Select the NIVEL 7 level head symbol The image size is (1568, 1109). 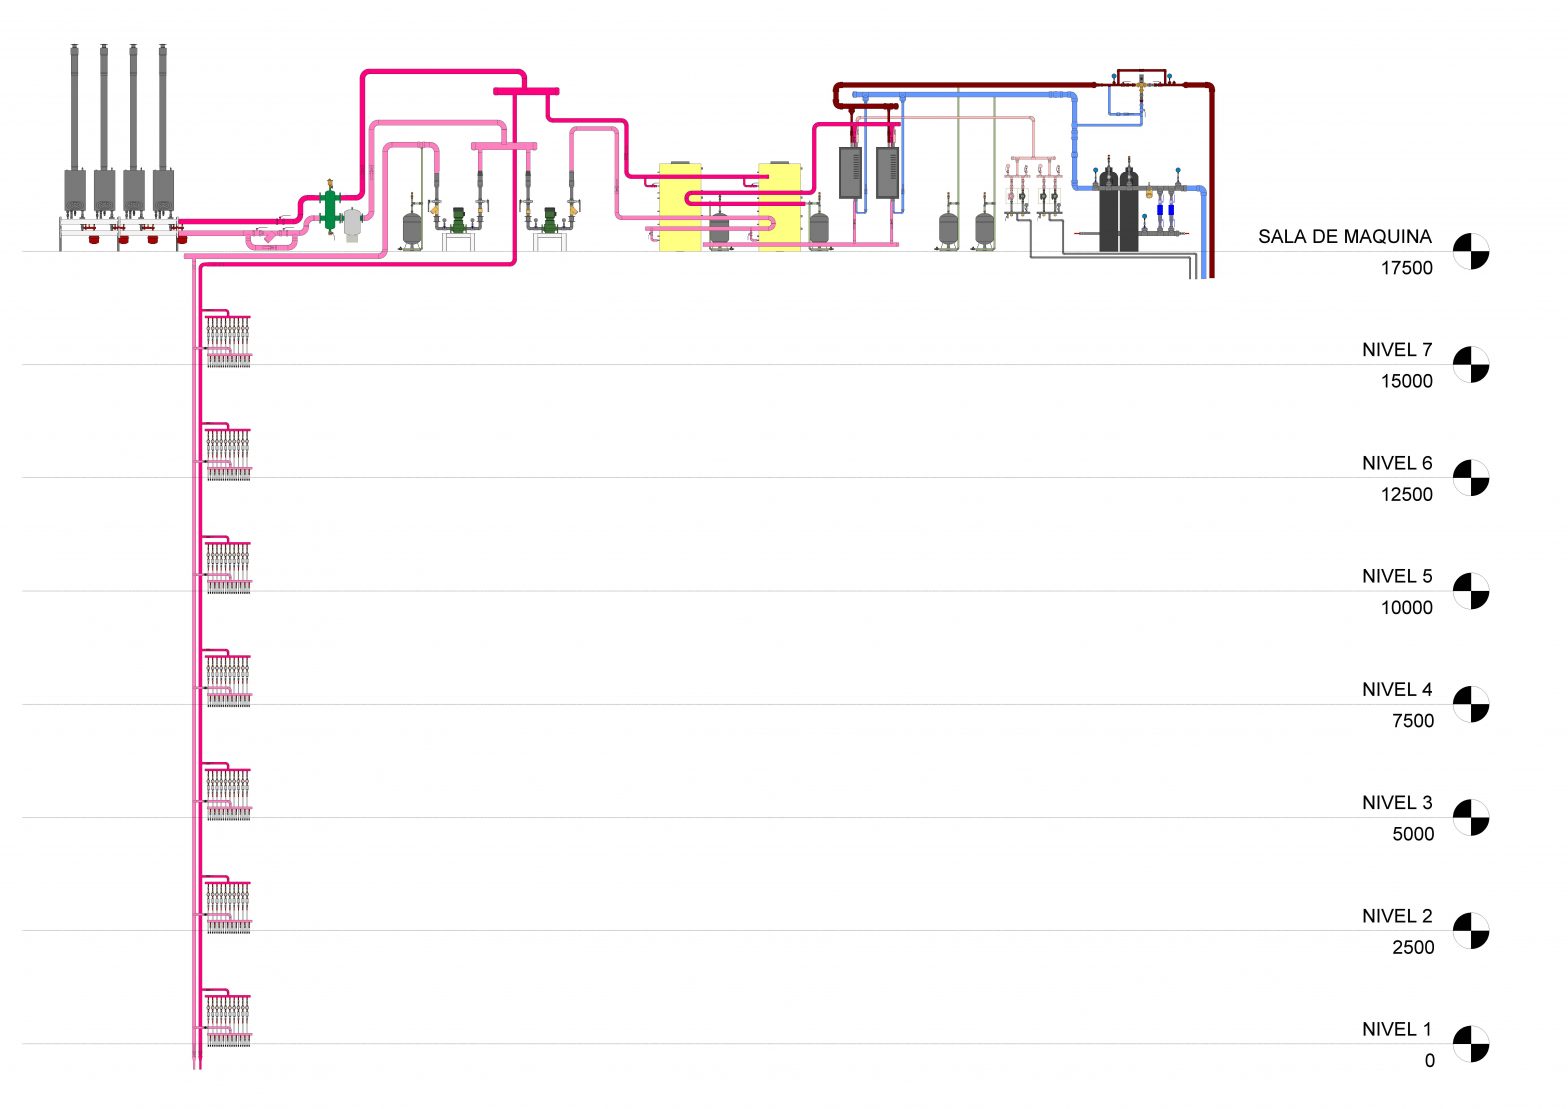tap(1471, 365)
